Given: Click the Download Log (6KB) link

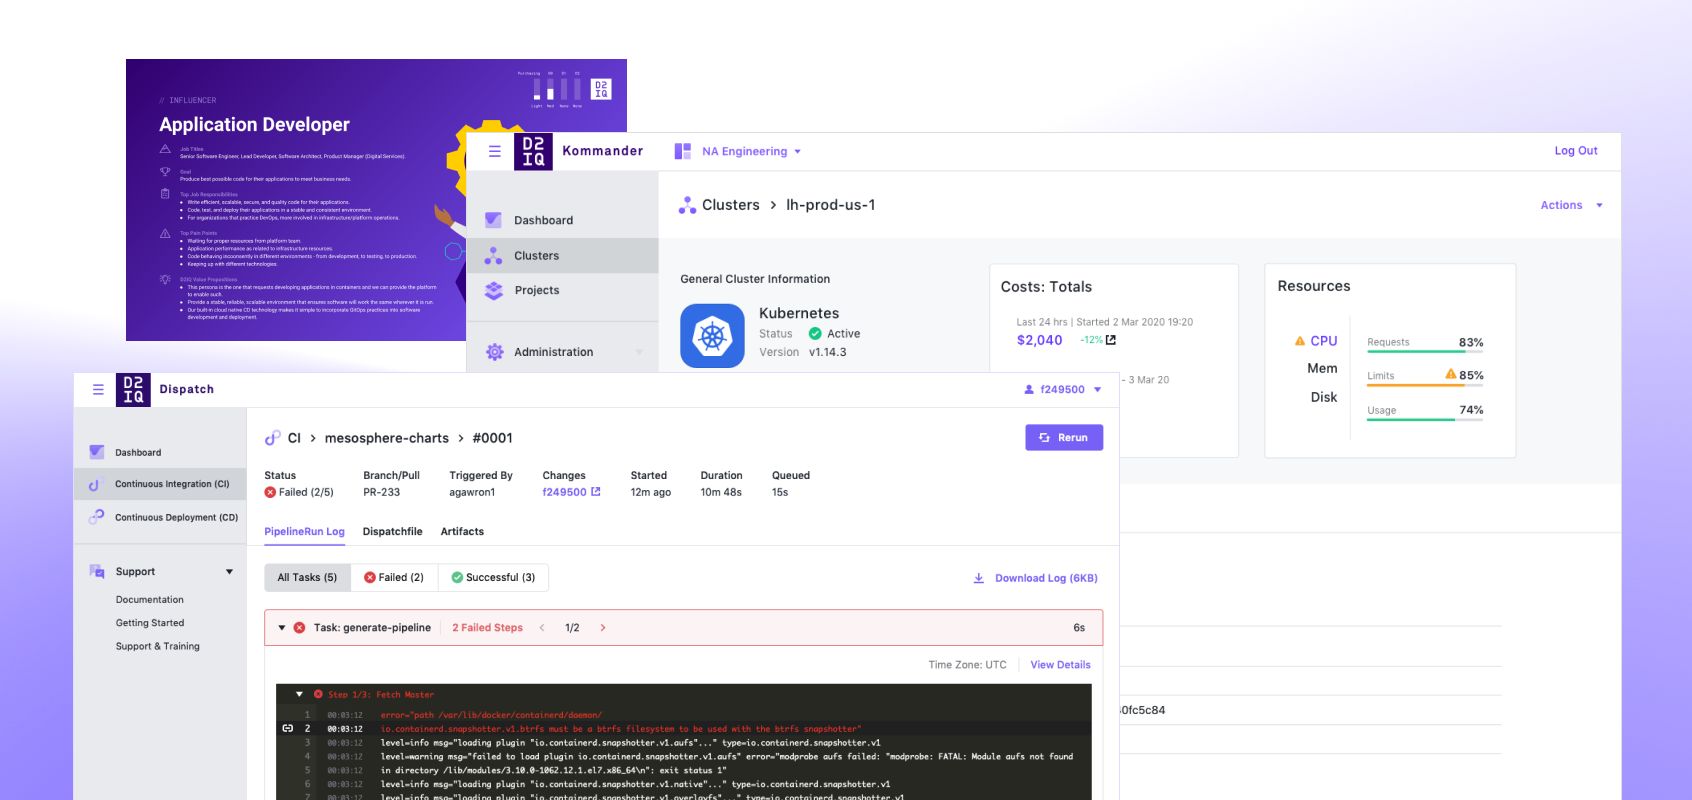Looking at the screenshot, I should (1035, 578).
